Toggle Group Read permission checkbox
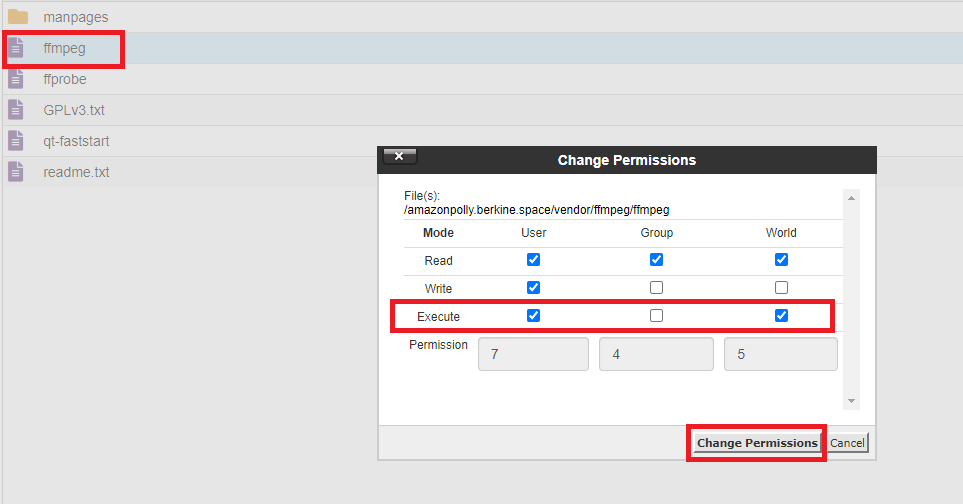This screenshot has width=963, height=504. tap(656, 260)
